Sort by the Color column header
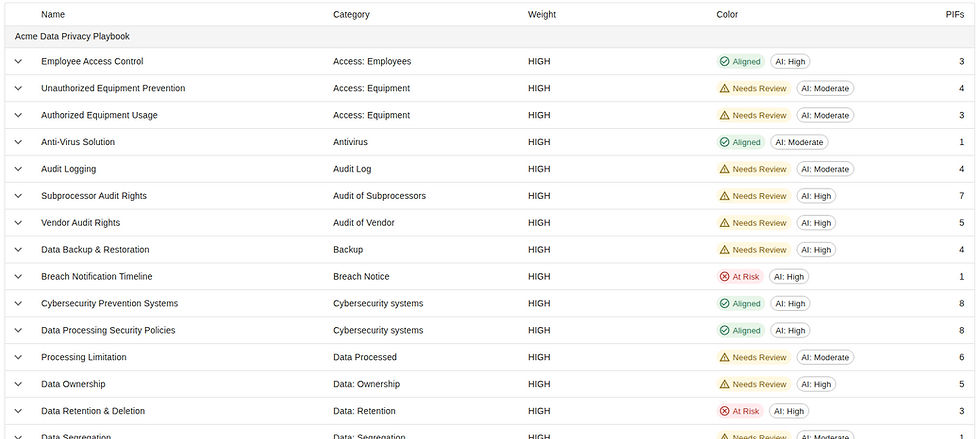The height and width of the screenshot is (439, 980). click(x=727, y=14)
